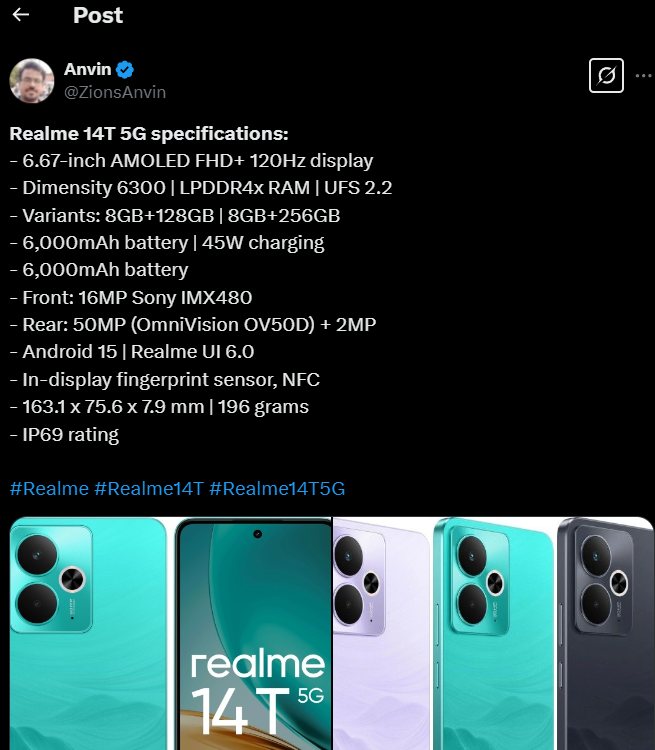Open the #Realme hashtag
The image size is (655, 750).
click(49, 489)
